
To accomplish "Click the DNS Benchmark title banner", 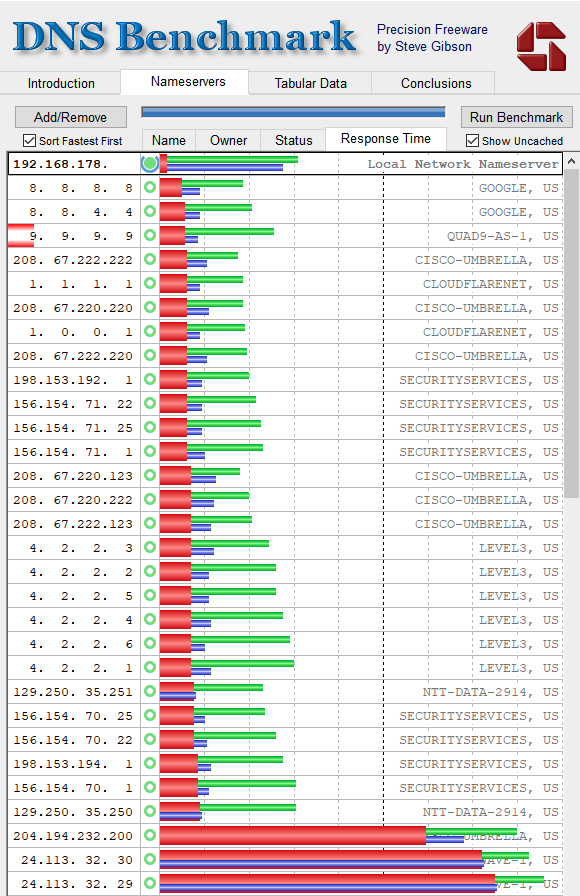I will tap(184, 37).
